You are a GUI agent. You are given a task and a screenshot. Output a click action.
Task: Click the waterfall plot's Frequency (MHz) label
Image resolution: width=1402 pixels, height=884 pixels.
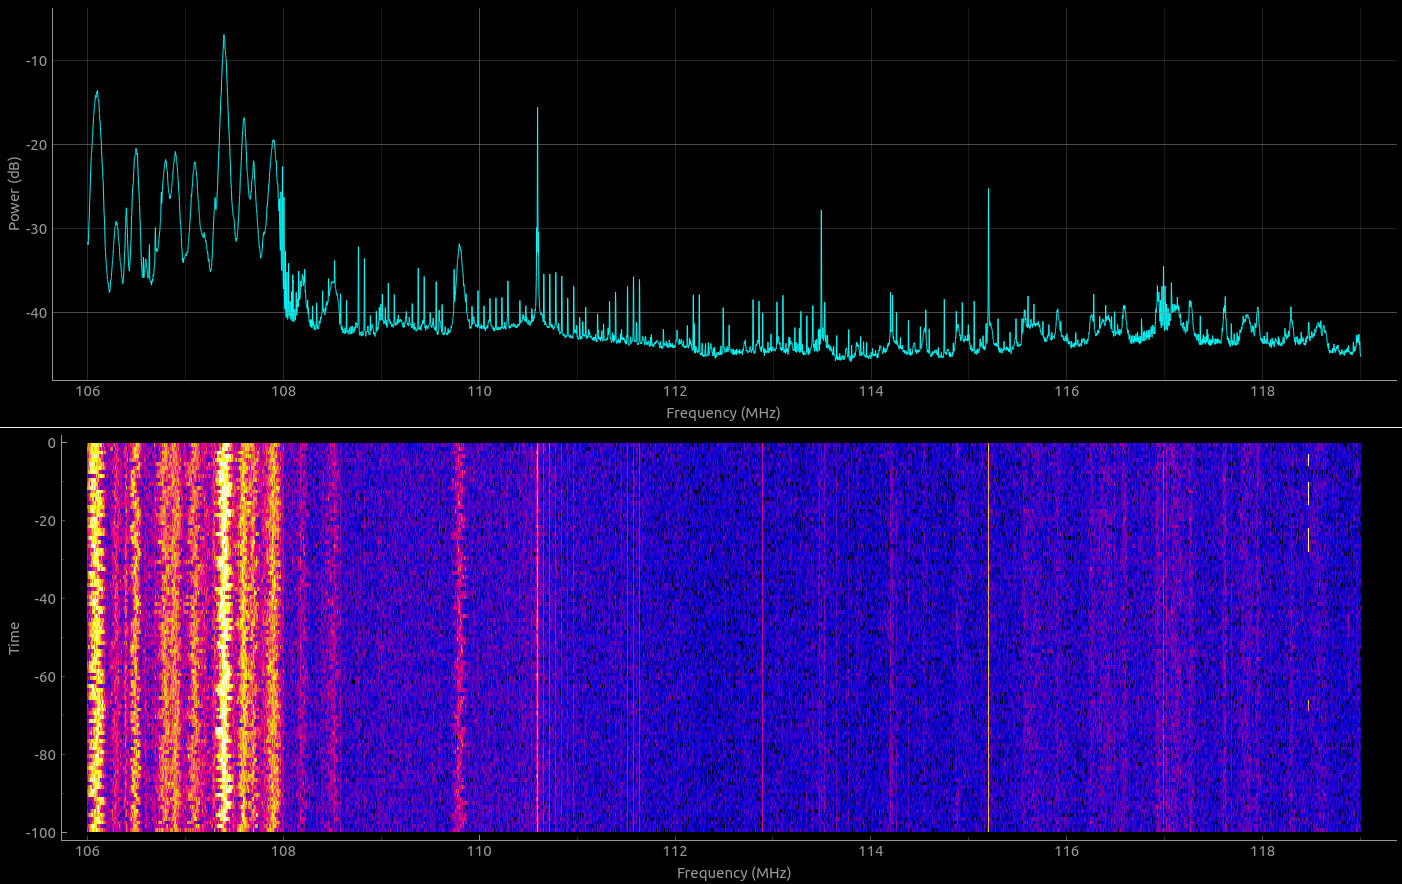pyautogui.click(x=733, y=873)
